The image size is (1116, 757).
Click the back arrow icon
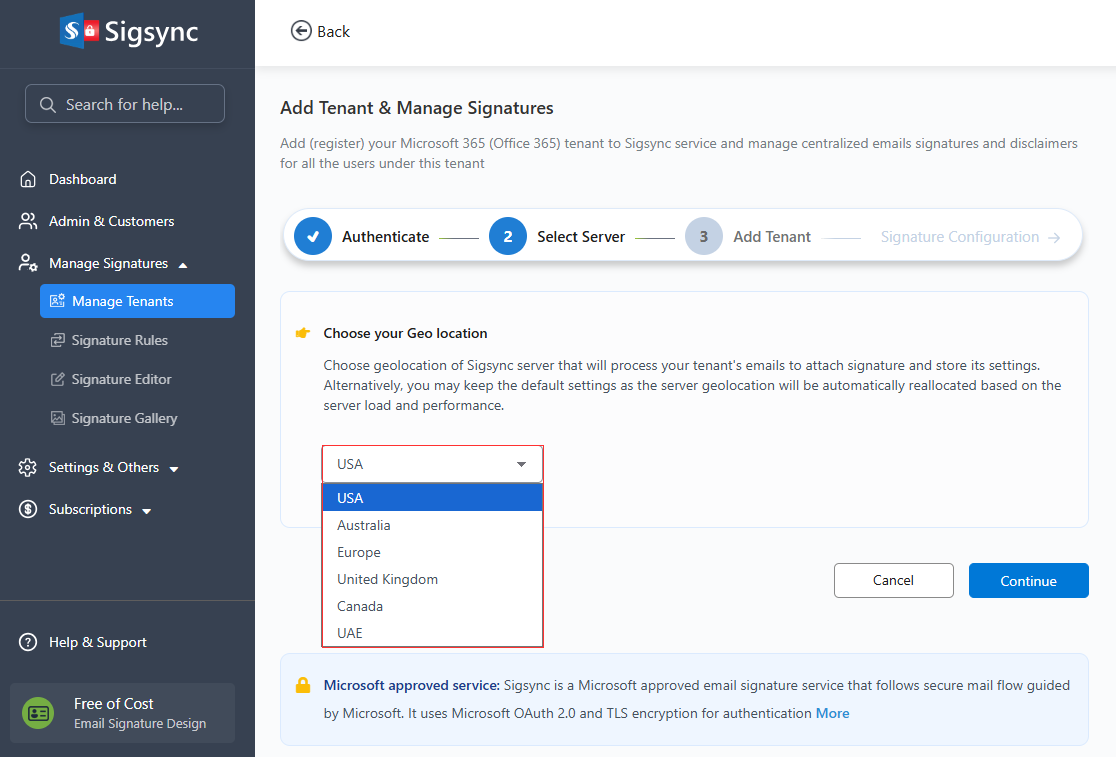coord(301,31)
